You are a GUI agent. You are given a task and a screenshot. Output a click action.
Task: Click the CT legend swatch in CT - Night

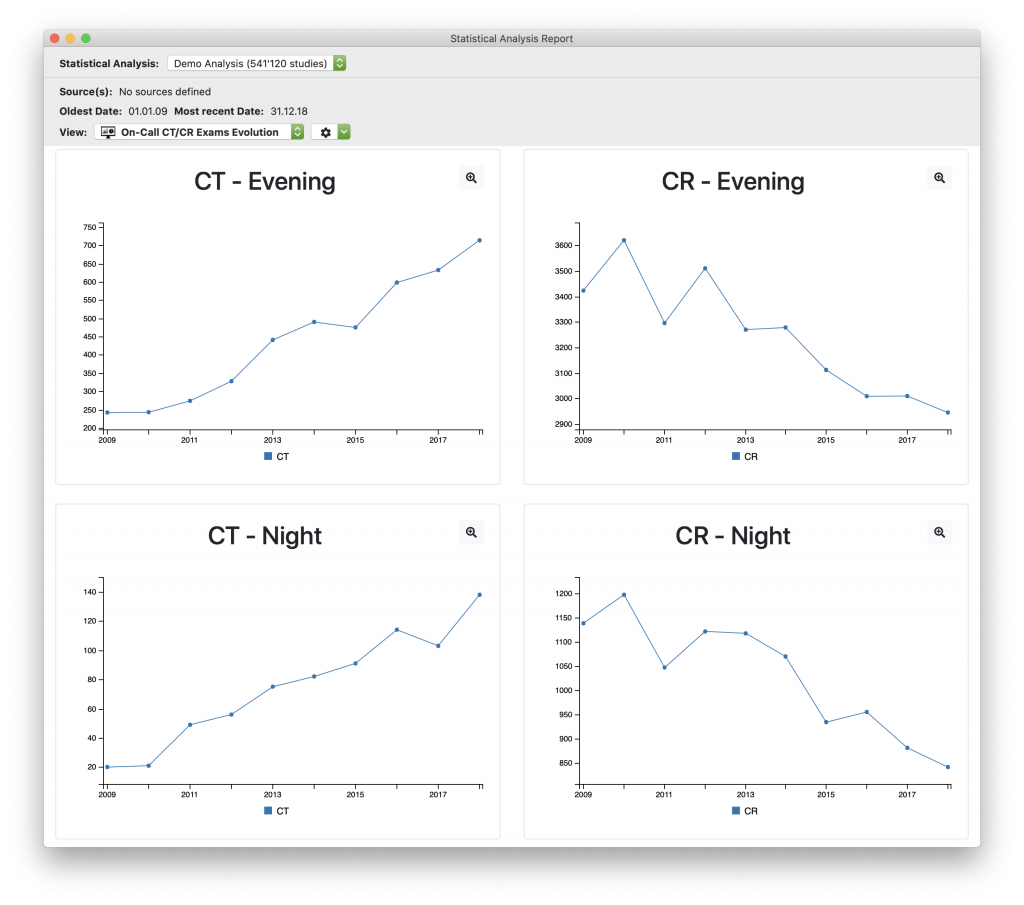[x=268, y=810]
